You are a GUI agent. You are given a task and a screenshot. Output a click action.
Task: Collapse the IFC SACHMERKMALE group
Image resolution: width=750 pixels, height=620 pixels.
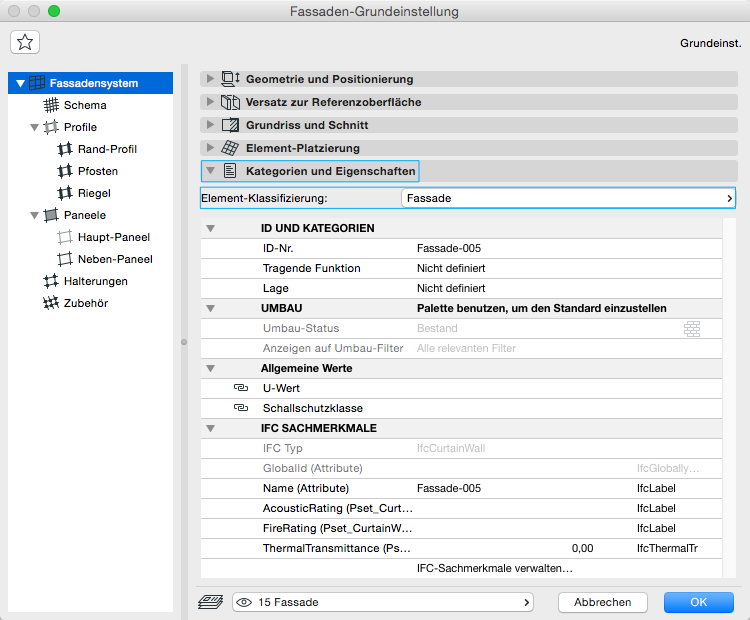pos(210,428)
